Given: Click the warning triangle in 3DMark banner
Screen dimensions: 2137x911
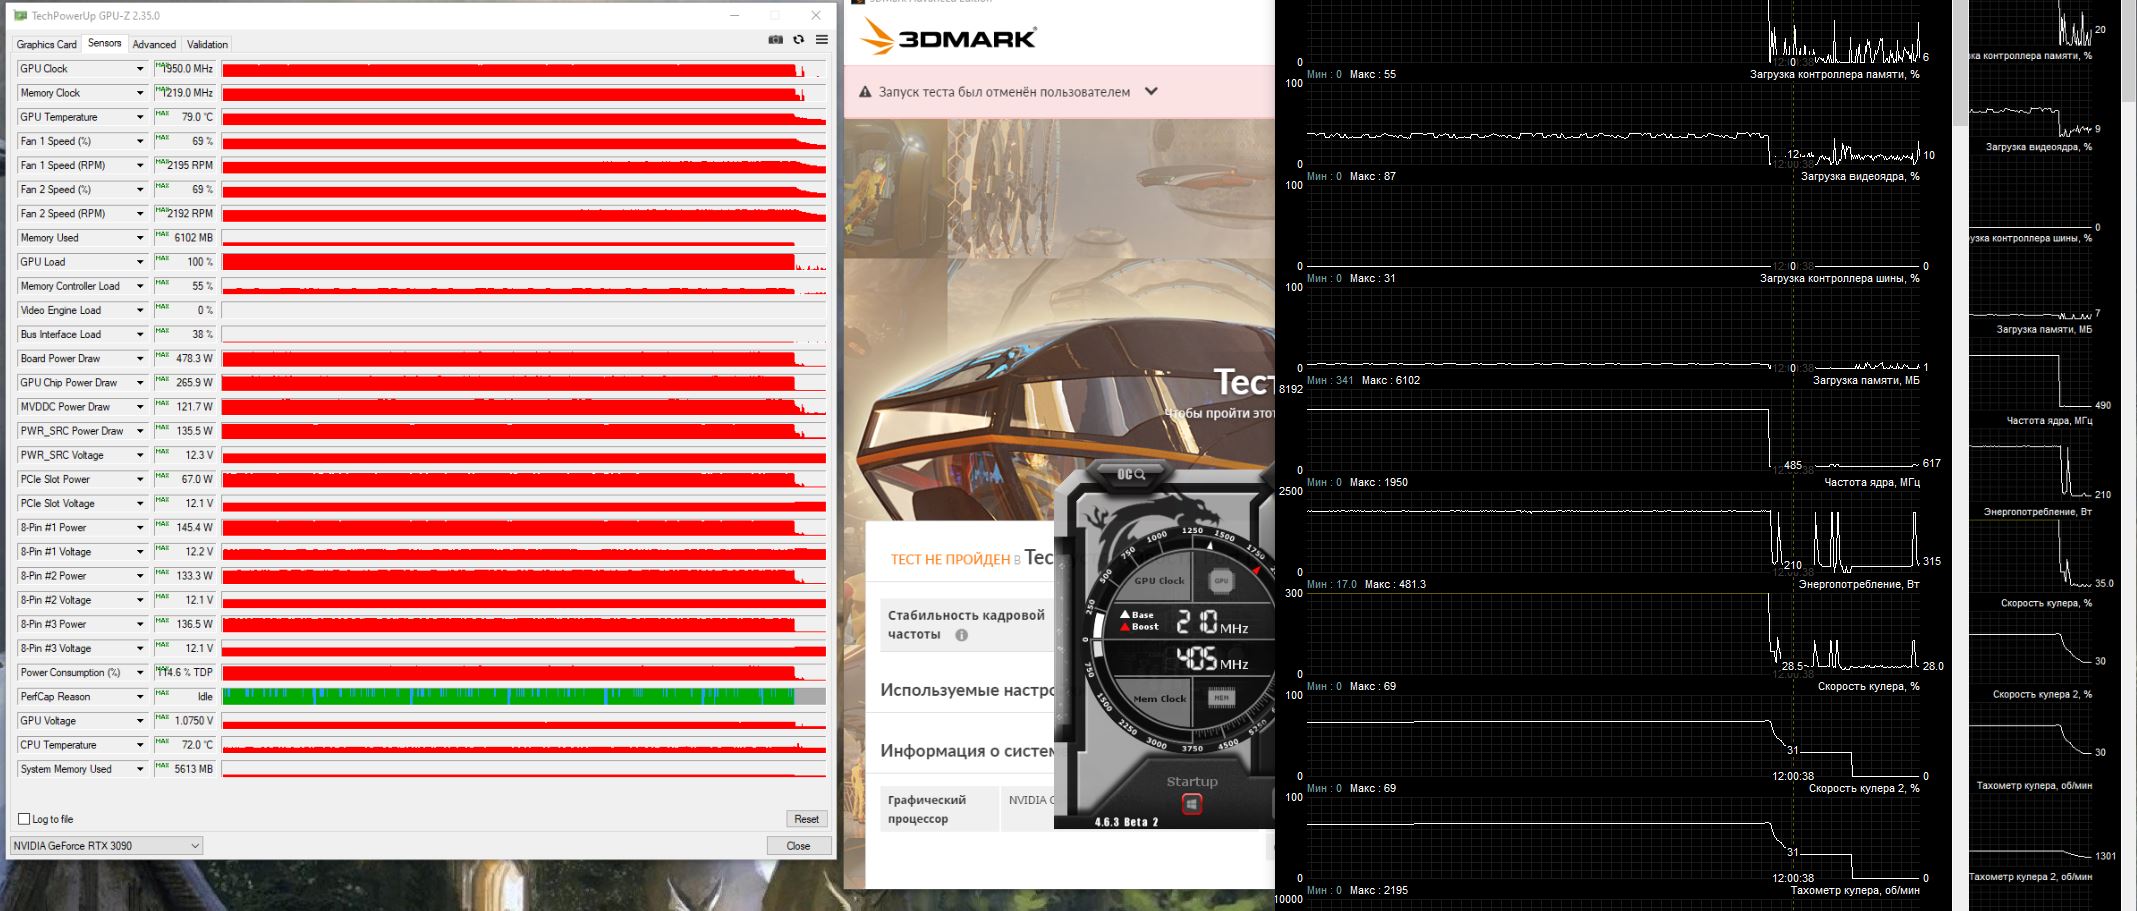Looking at the screenshot, I should [865, 91].
